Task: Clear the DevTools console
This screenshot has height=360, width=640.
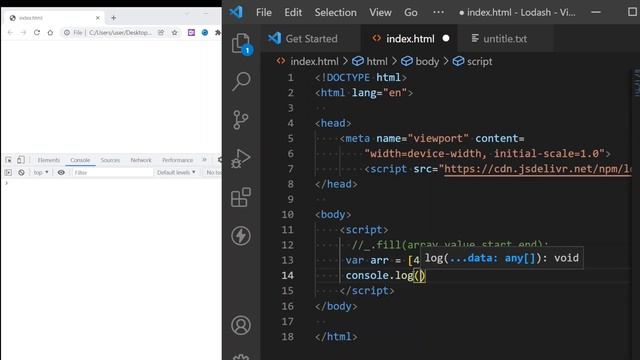Action: (21, 172)
